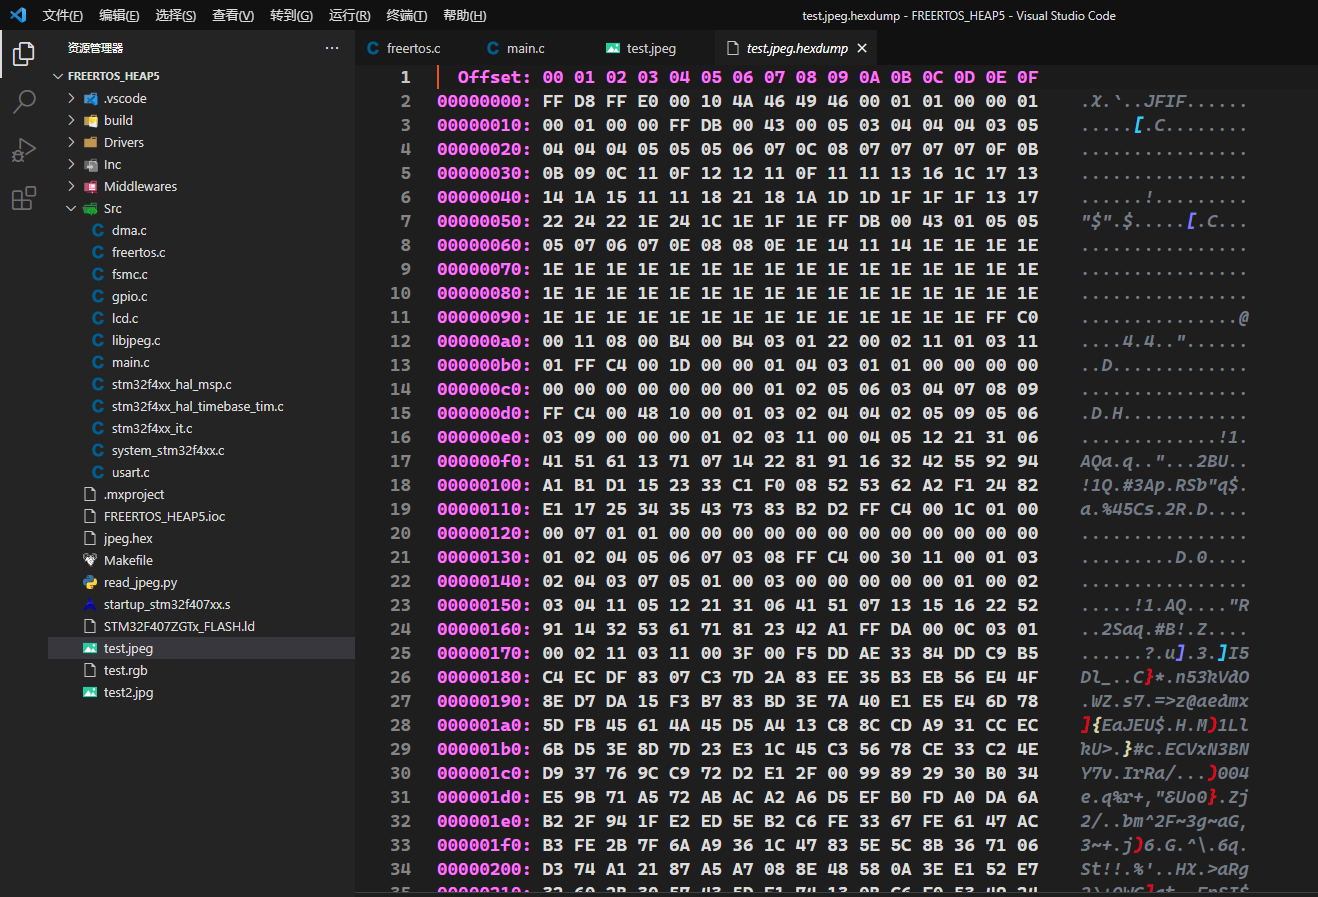Click the image icon on the test.jpeg tab
The height and width of the screenshot is (897, 1318).
tap(611, 47)
